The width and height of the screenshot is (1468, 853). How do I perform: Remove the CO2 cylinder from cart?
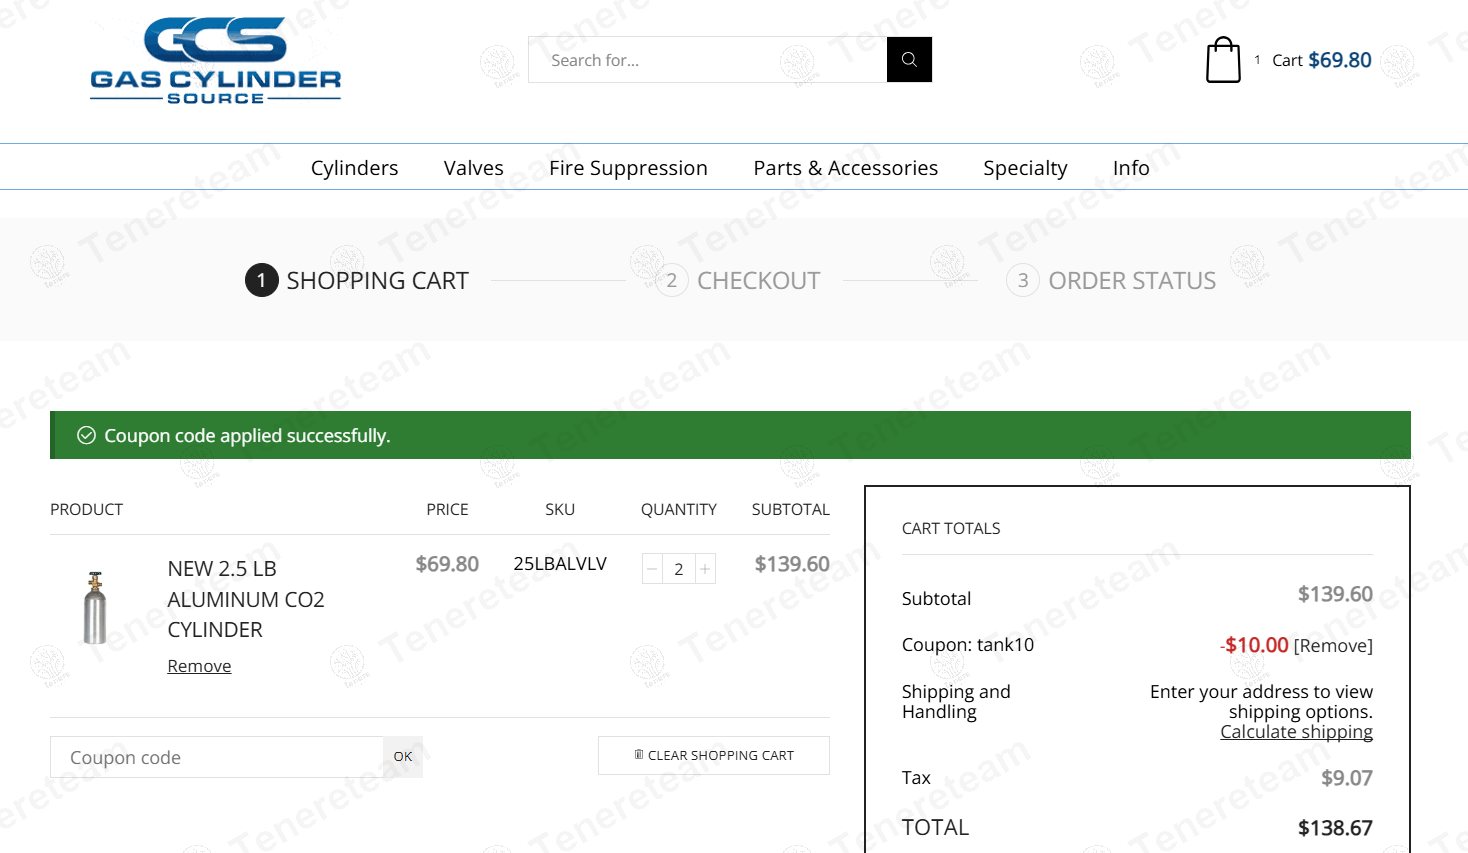point(199,666)
